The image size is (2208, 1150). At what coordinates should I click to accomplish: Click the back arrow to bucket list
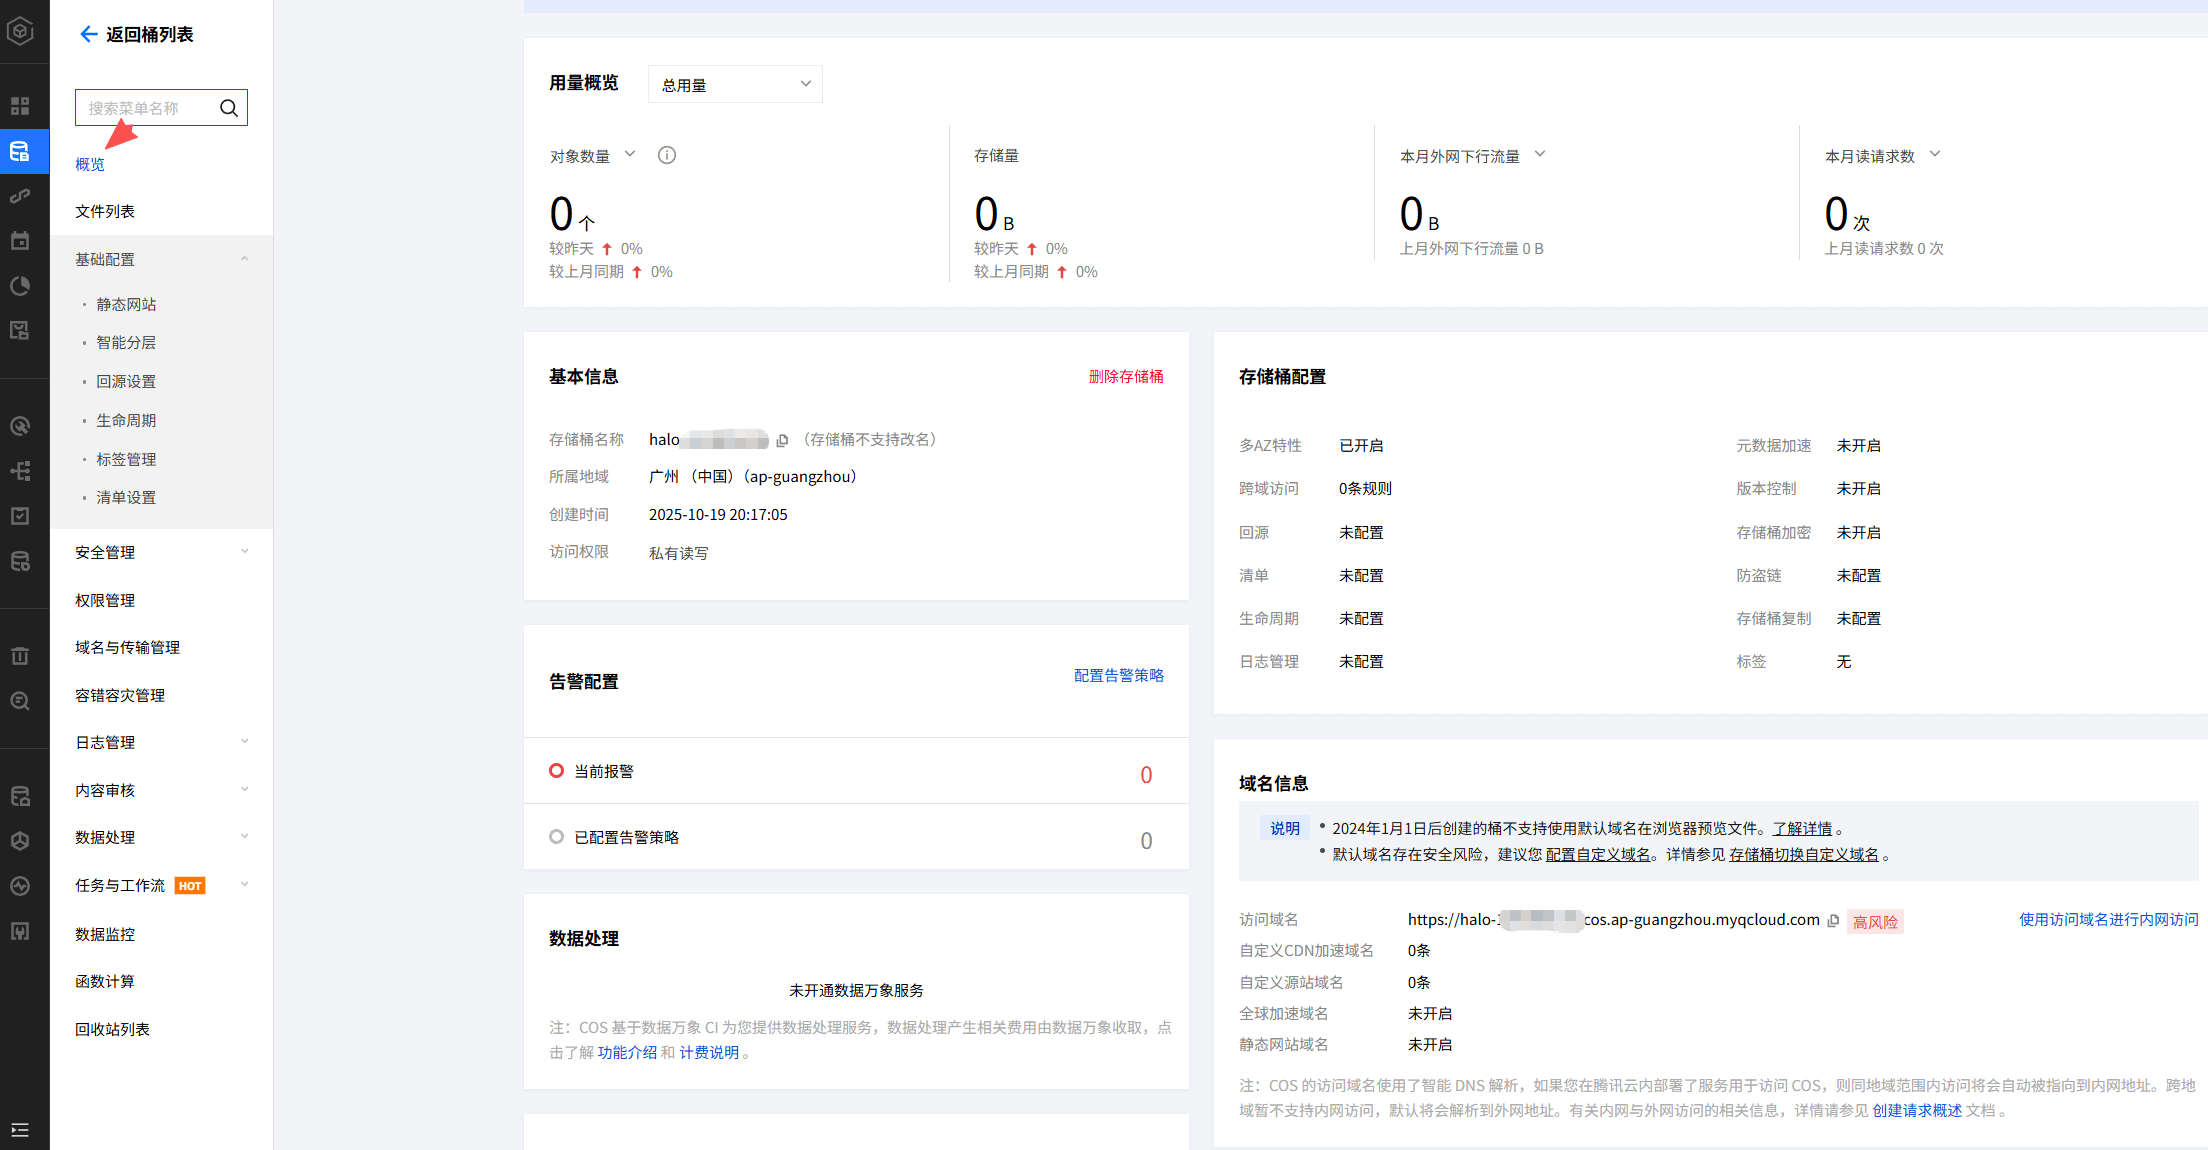(88, 35)
